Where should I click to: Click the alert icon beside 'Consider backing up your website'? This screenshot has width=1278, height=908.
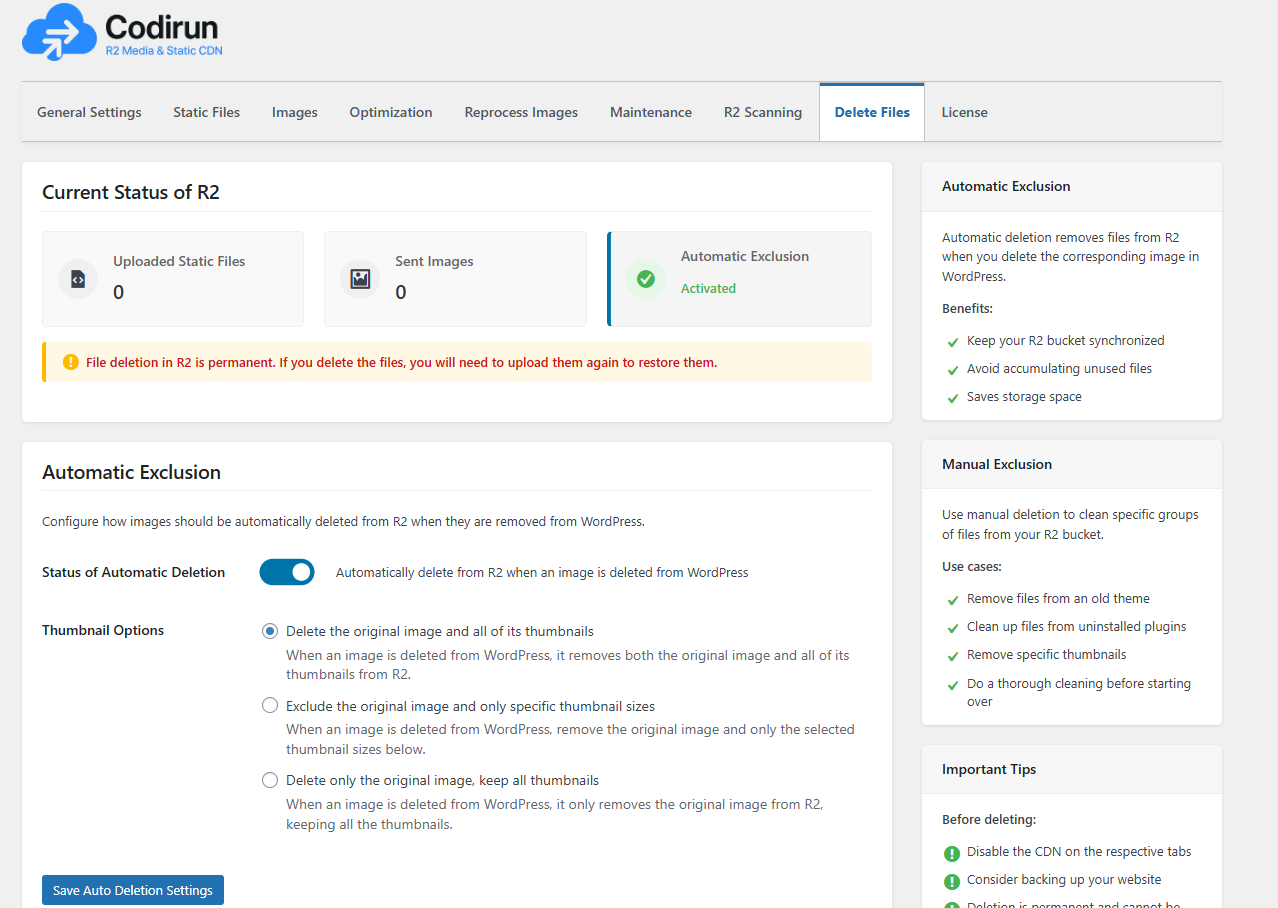coord(952,881)
